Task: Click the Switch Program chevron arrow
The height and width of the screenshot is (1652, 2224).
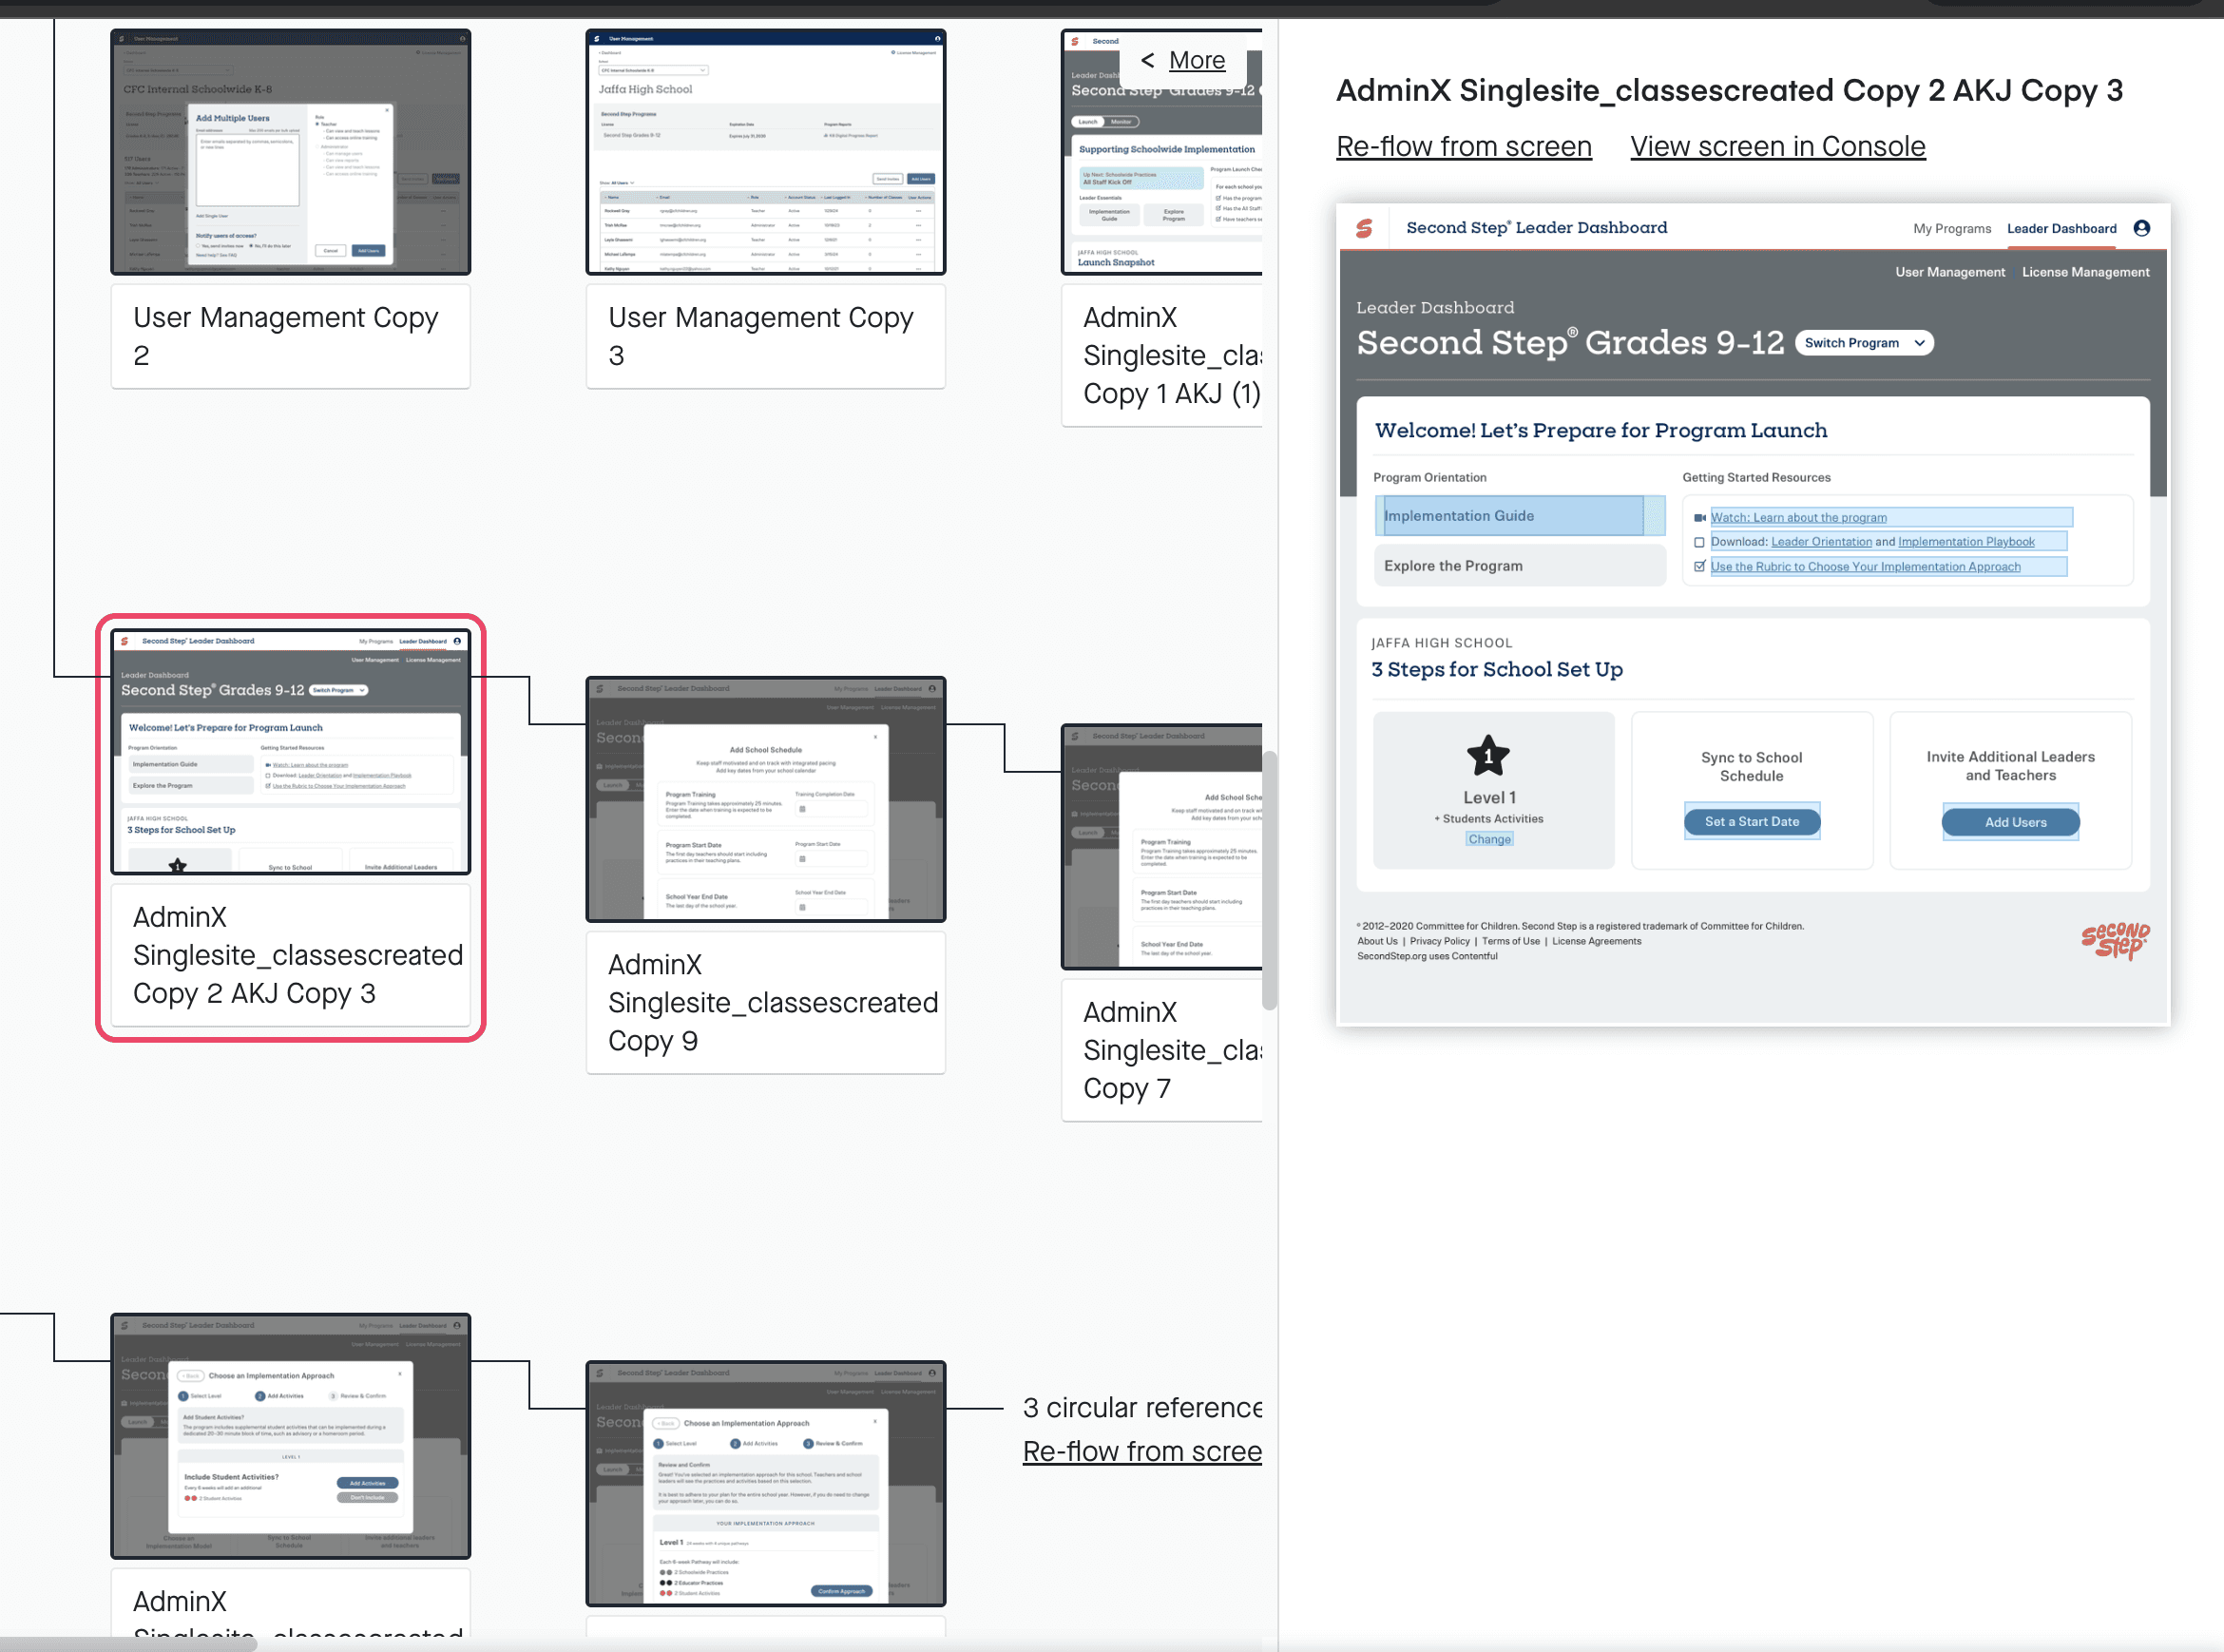Action: pos(1919,343)
